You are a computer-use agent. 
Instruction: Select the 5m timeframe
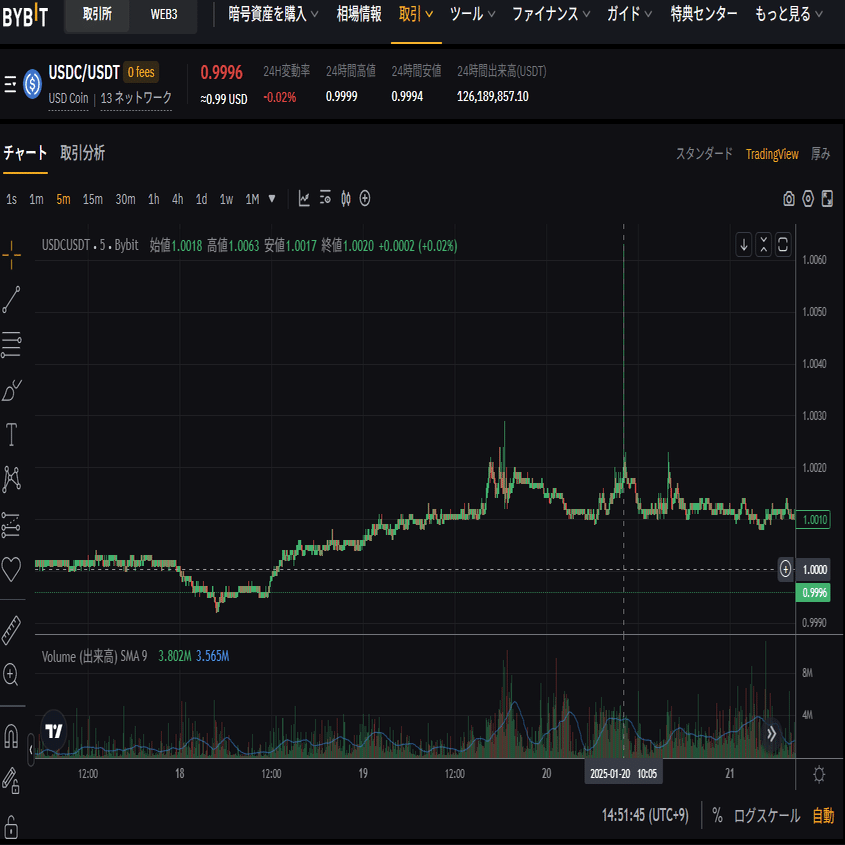pyautogui.click(x=63, y=199)
